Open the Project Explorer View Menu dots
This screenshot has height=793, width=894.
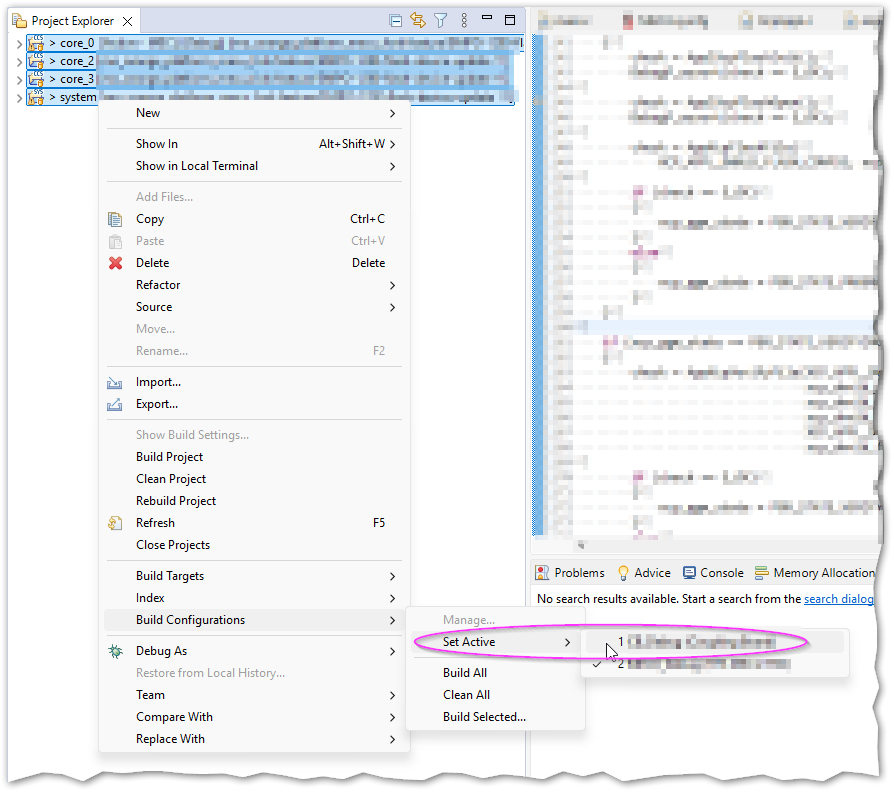coord(464,21)
